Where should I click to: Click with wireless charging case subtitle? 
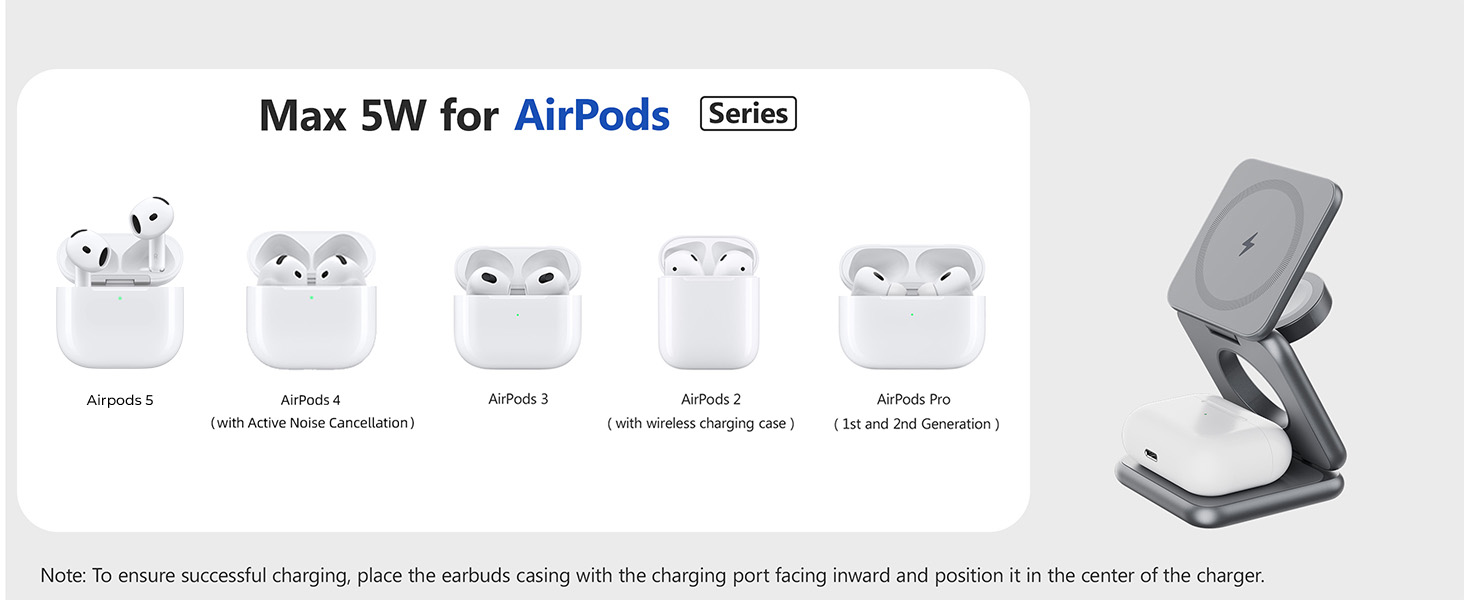[701, 423]
